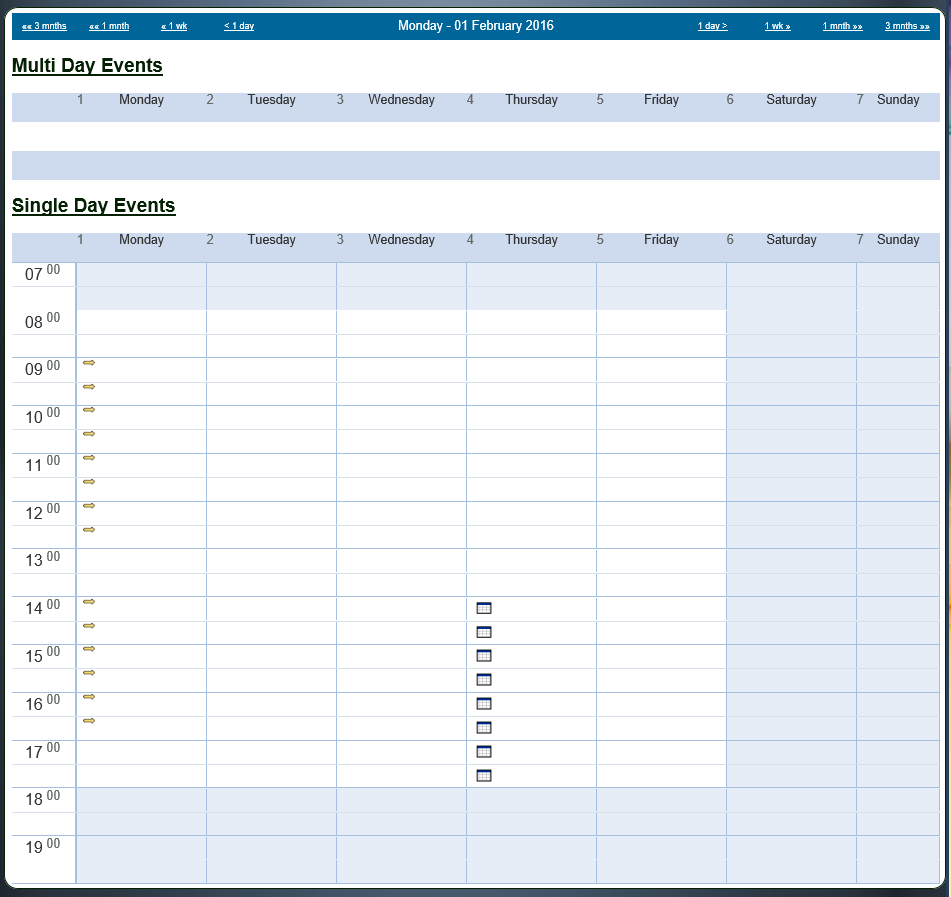Select Friday 19:00 time slot
Screen dimensions: 951x897
point(661,848)
